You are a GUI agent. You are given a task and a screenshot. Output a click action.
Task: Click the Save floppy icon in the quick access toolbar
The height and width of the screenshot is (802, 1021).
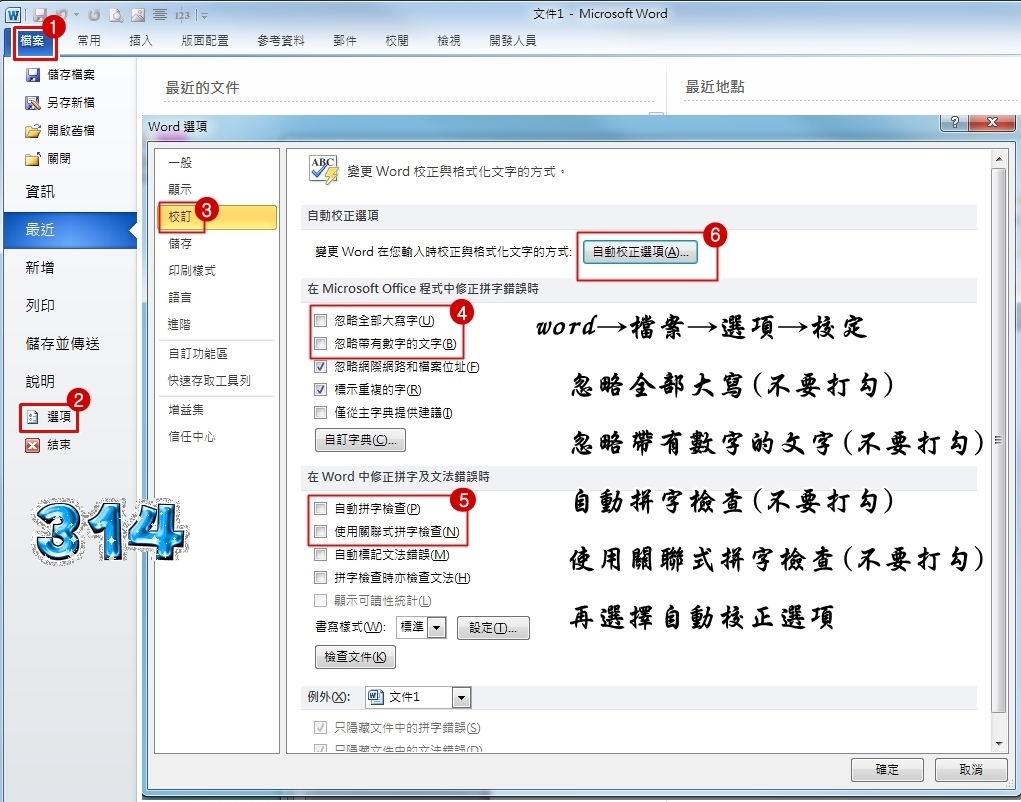[39, 14]
